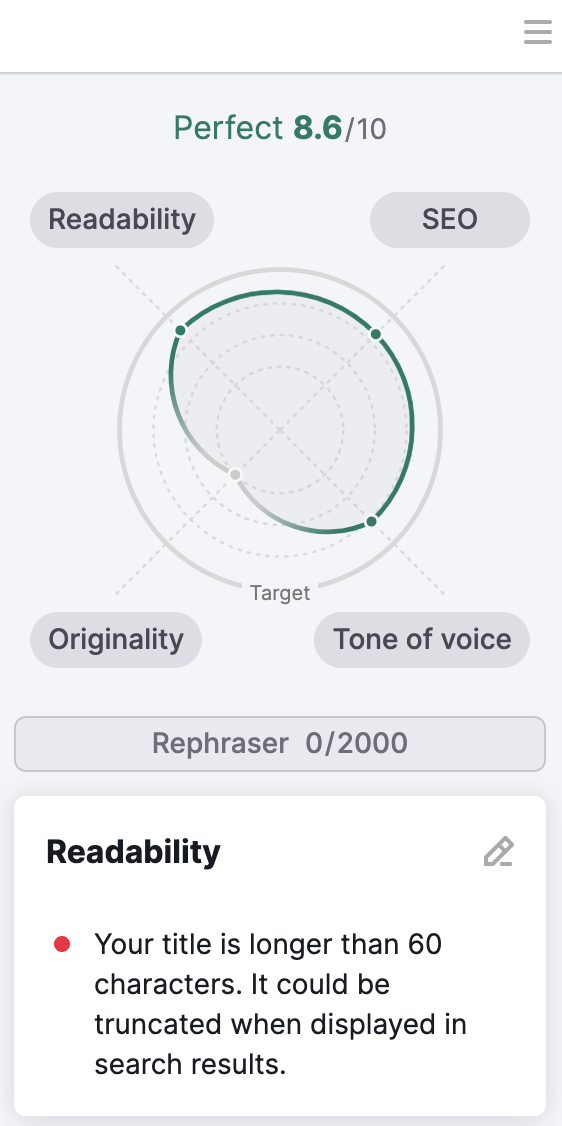
Task: Select the SEO category pill
Action: point(450,220)
